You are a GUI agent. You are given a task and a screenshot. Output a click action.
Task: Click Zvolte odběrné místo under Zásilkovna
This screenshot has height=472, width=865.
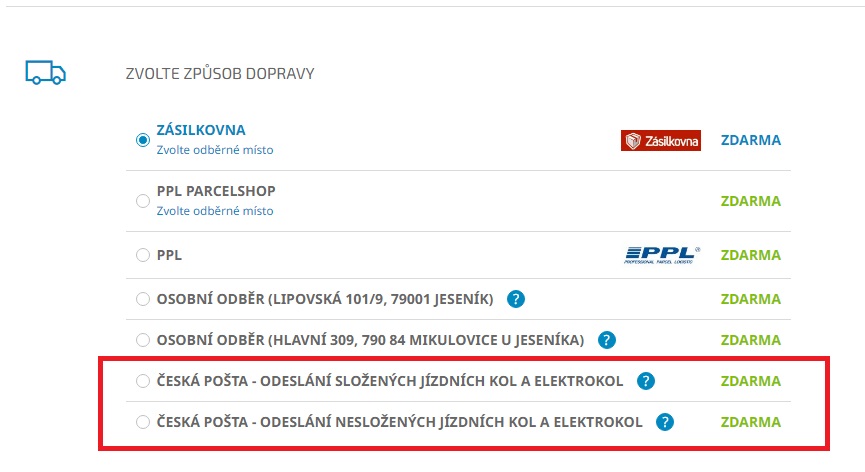pos(215,150)
